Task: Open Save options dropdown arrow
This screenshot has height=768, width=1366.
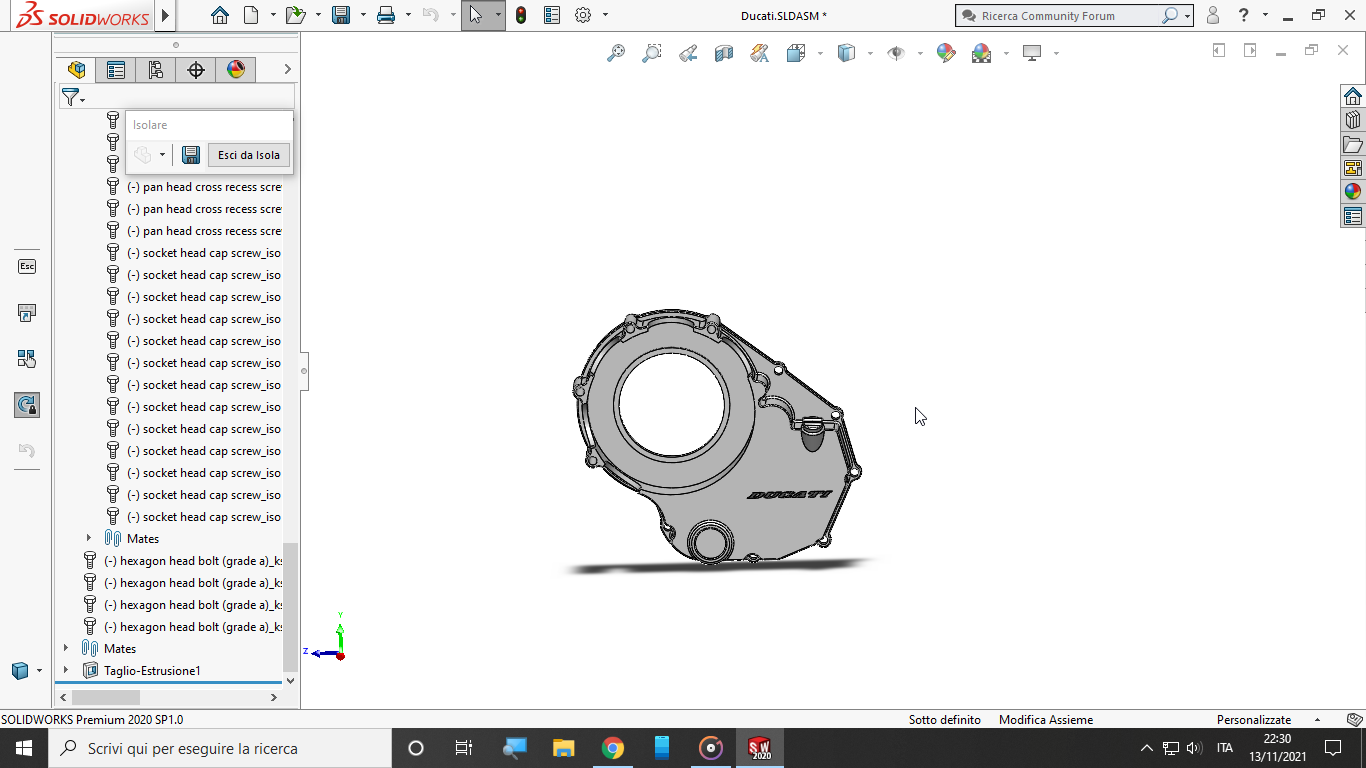Action: [363, 15]
